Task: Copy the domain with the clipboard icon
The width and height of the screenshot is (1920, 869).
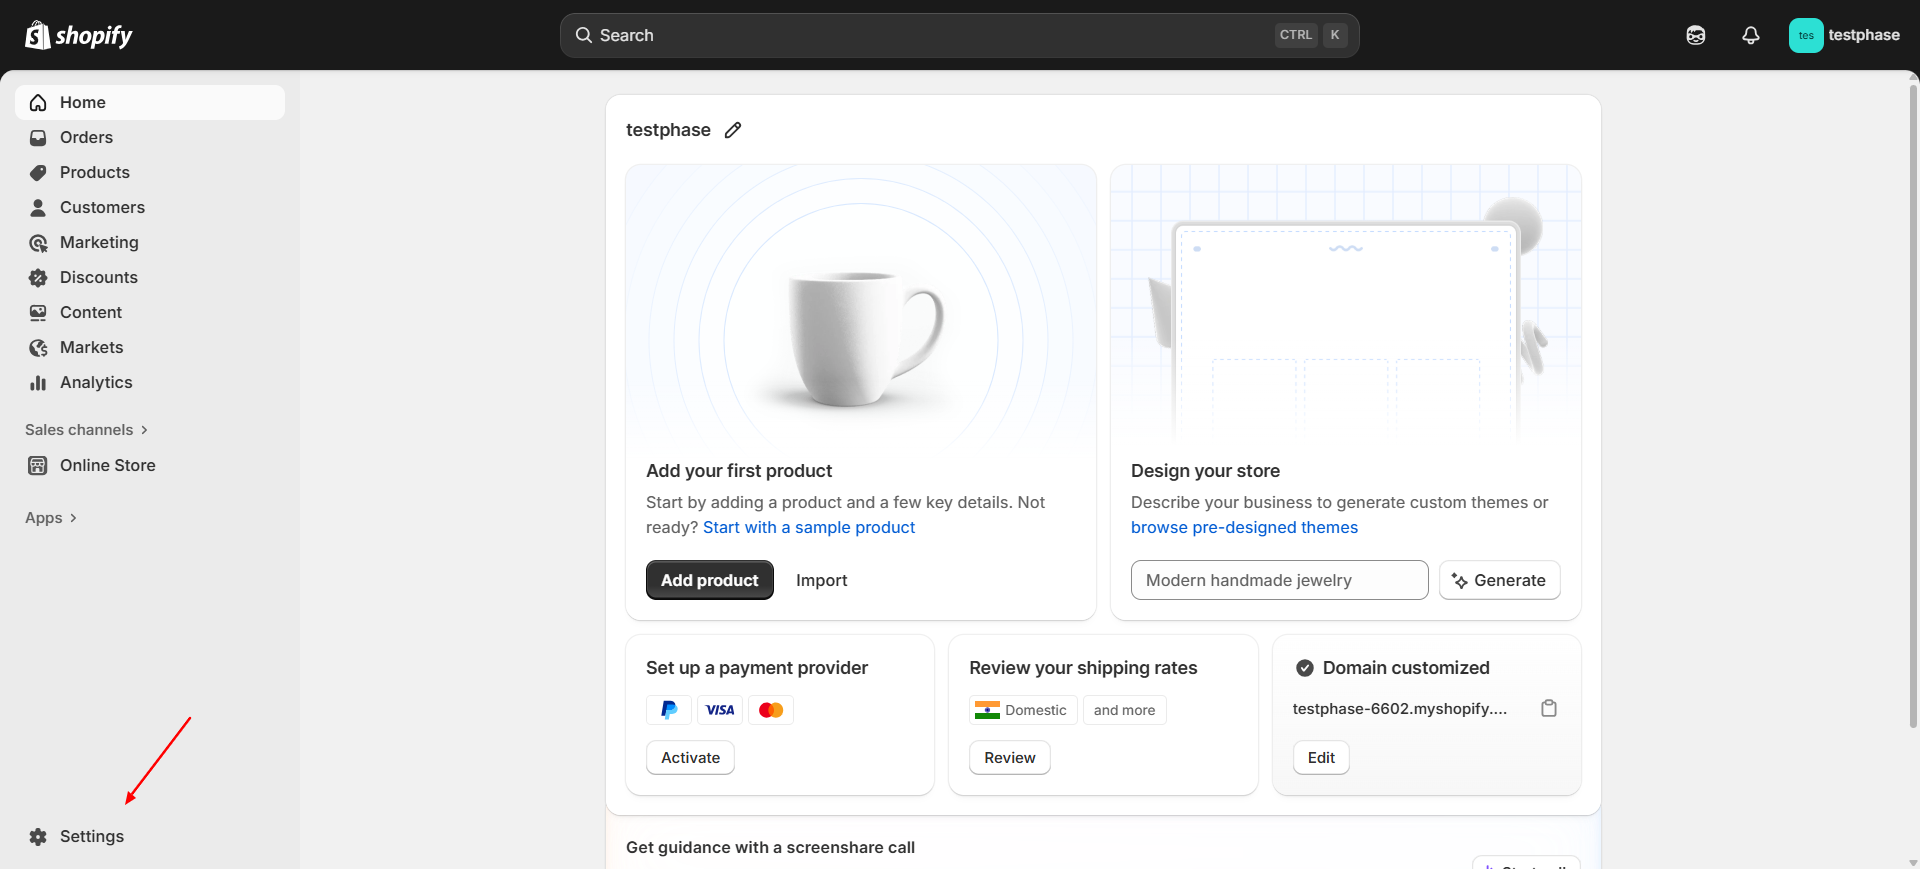Action: (x=1549, y=708)
